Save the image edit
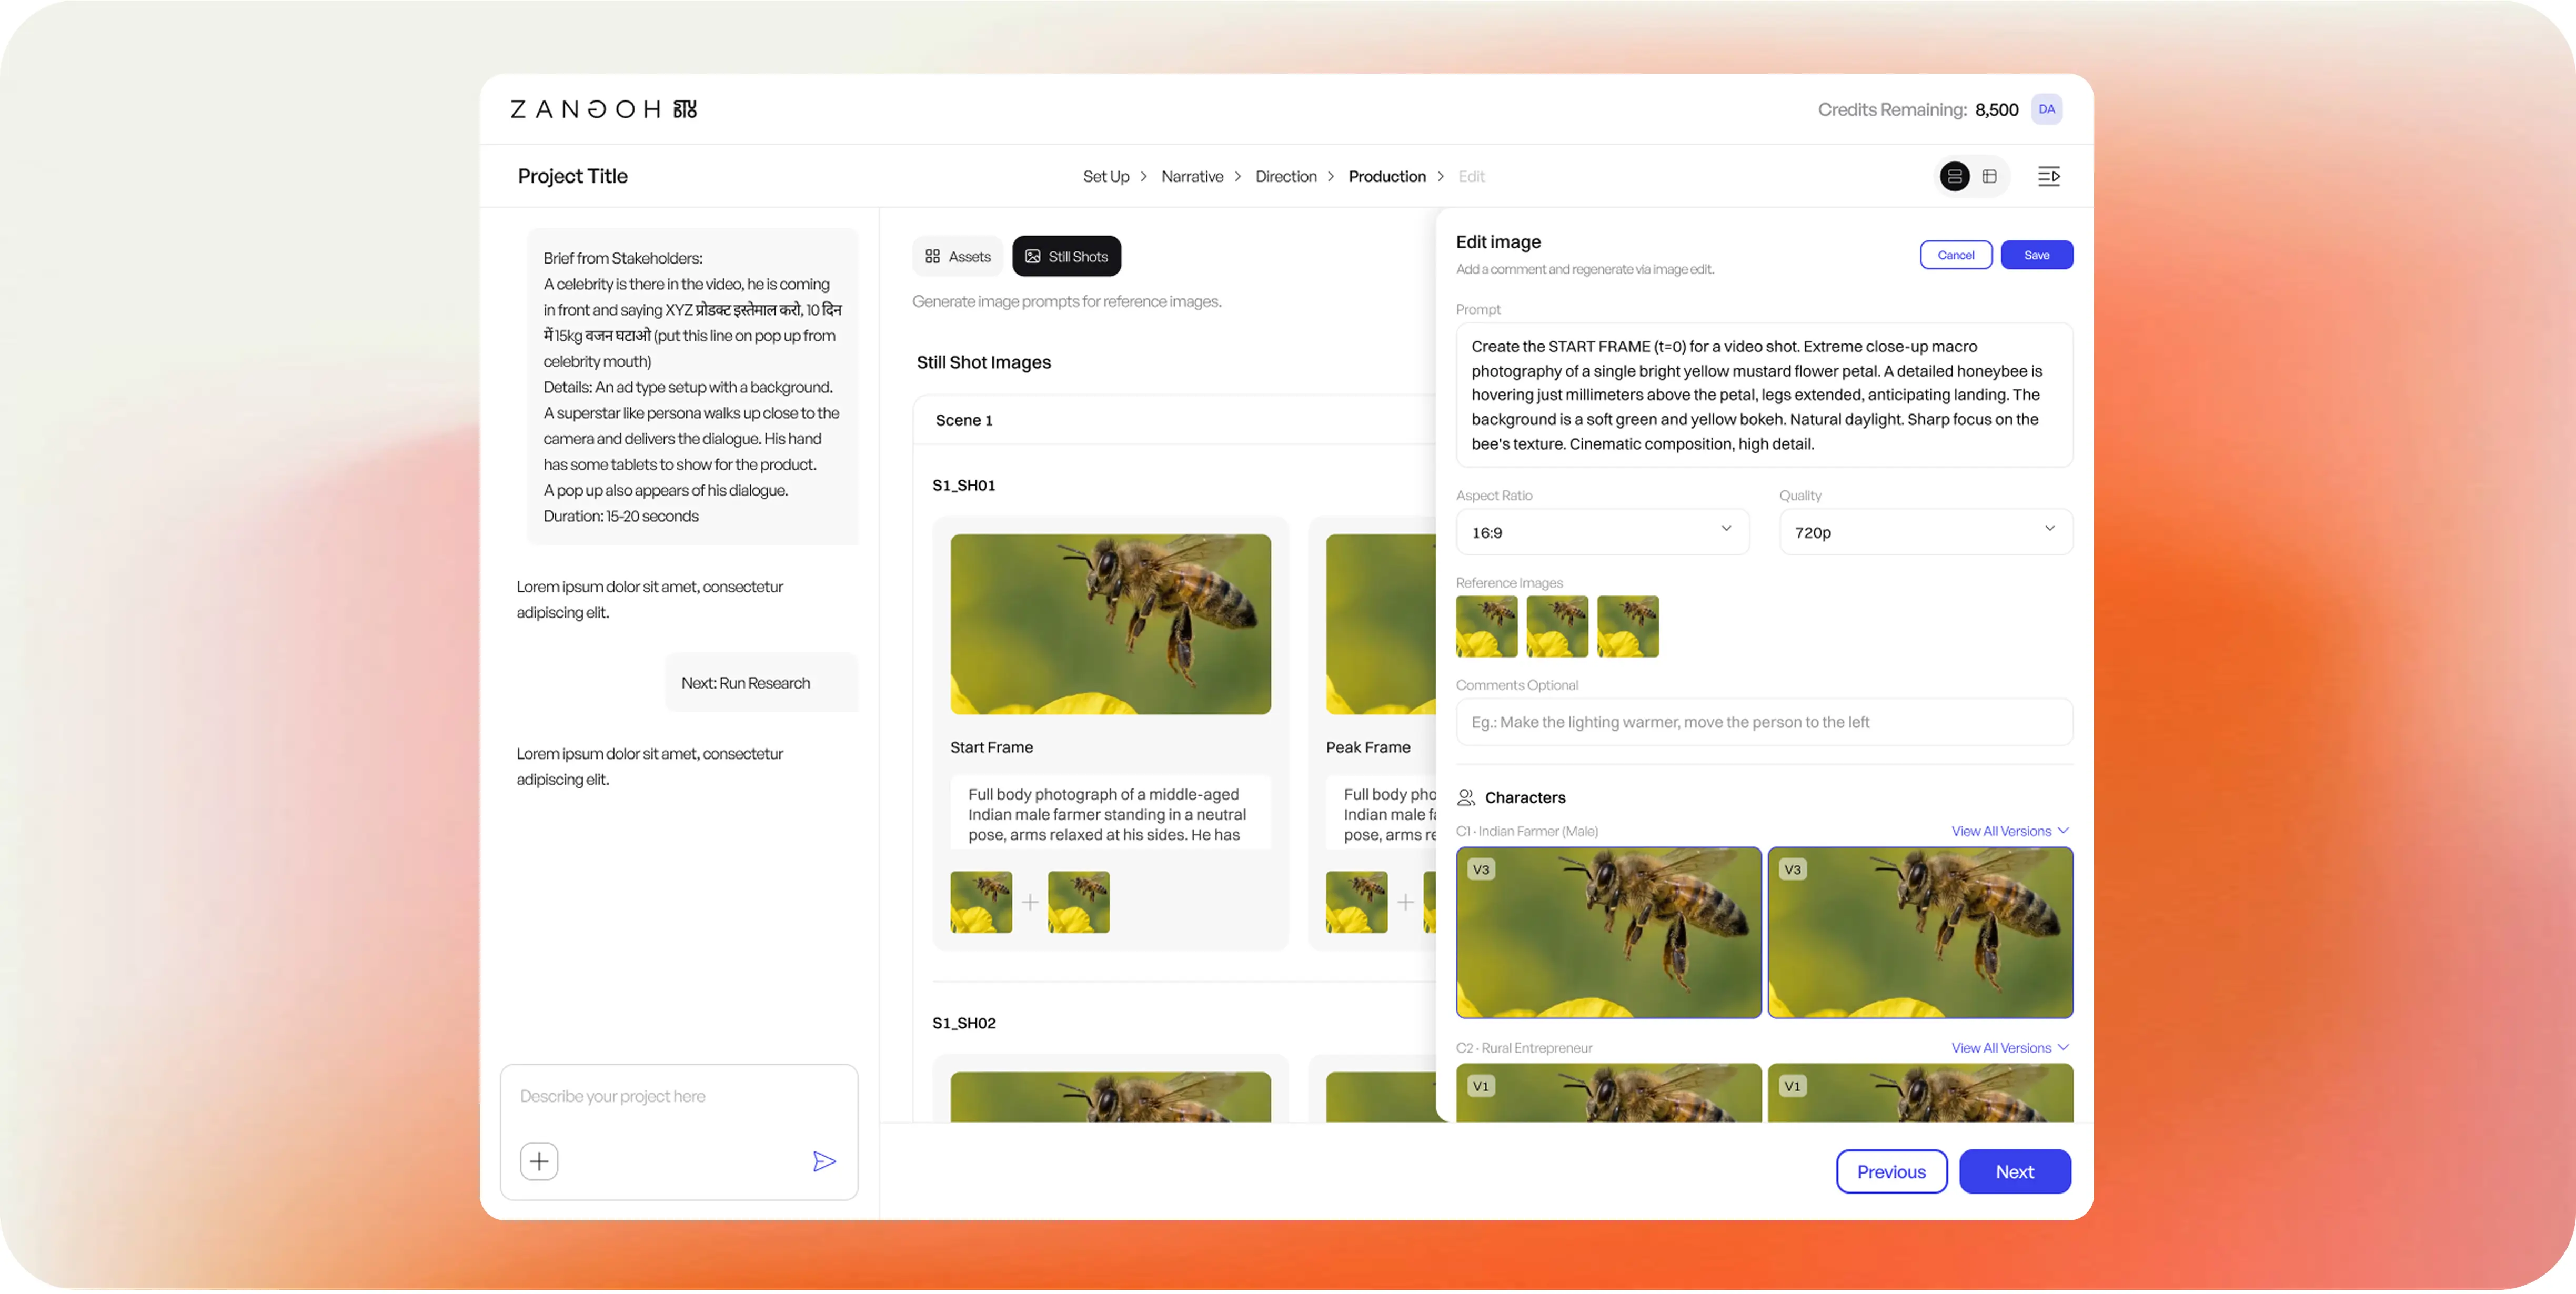This screenshot has width=2576, height=1294. click(x=2036, y=256)
